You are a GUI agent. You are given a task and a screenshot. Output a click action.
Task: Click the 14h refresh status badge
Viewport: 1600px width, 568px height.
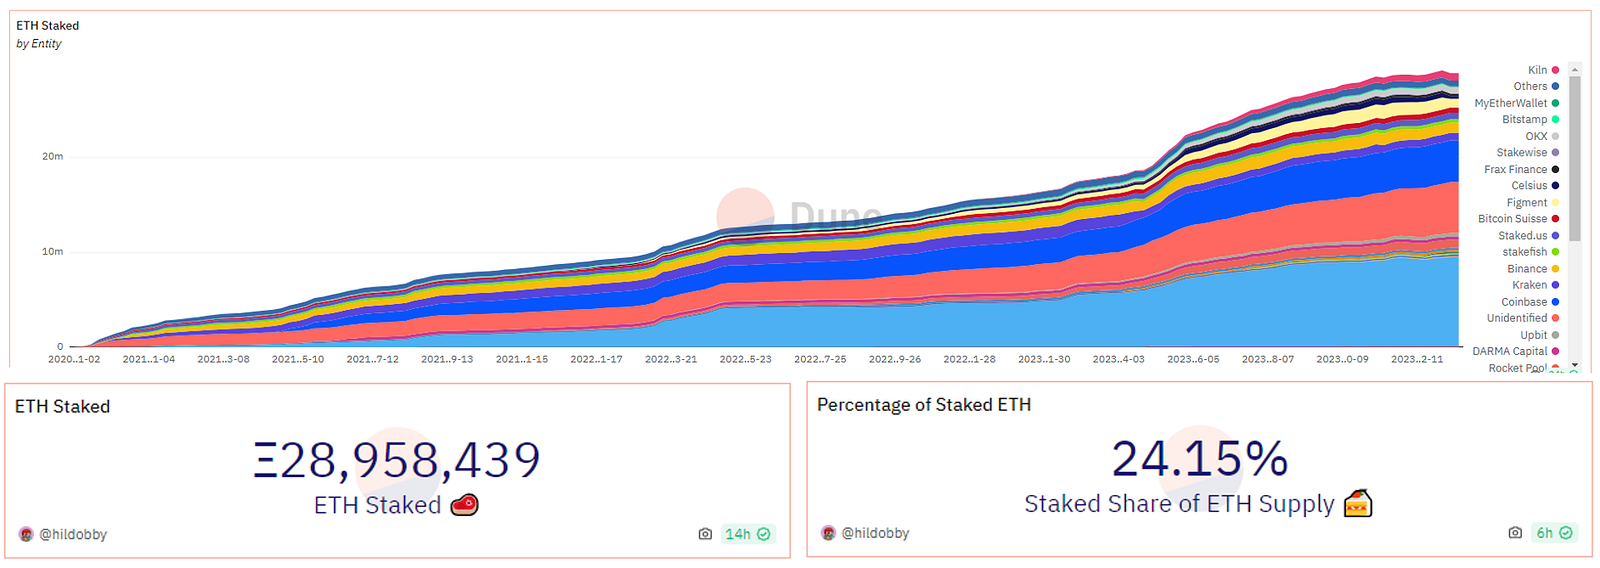[748, 534]
